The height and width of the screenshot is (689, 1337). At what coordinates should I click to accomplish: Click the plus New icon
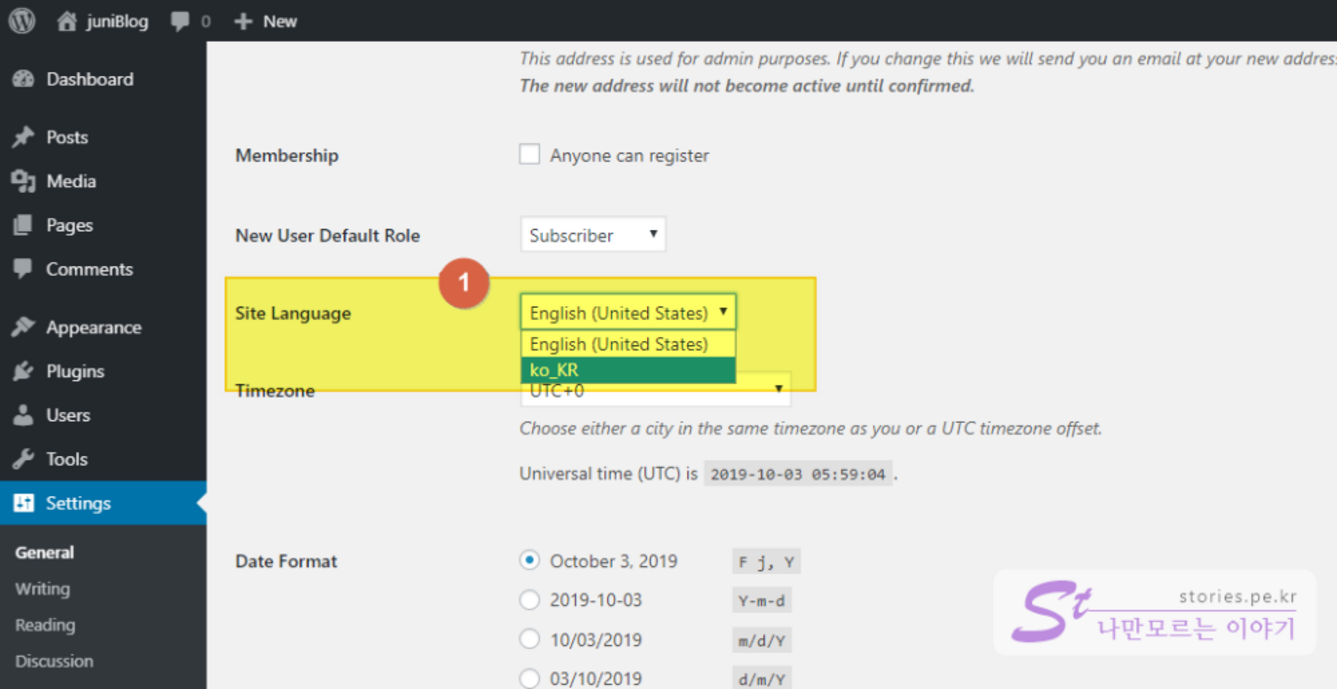[x=243, y=21]
